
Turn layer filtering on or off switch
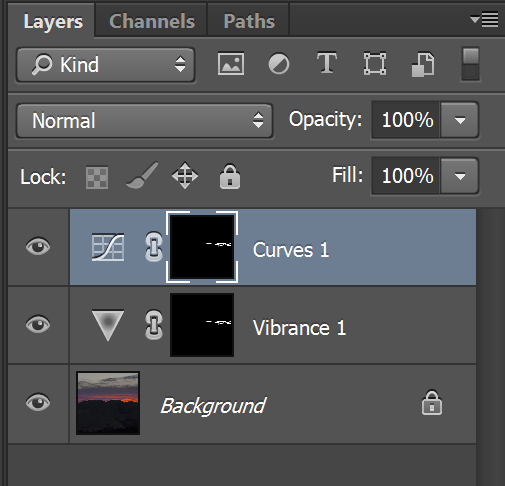click(470, 64)
